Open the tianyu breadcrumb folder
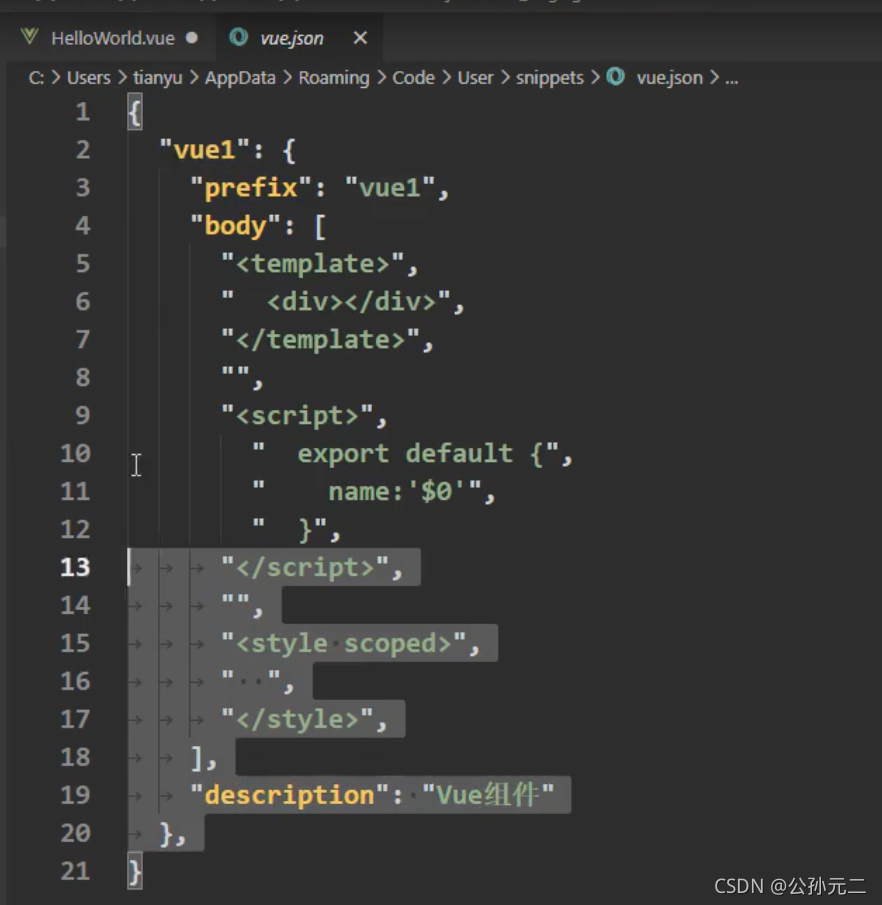882x905 pixels. [x=157, y=77]
